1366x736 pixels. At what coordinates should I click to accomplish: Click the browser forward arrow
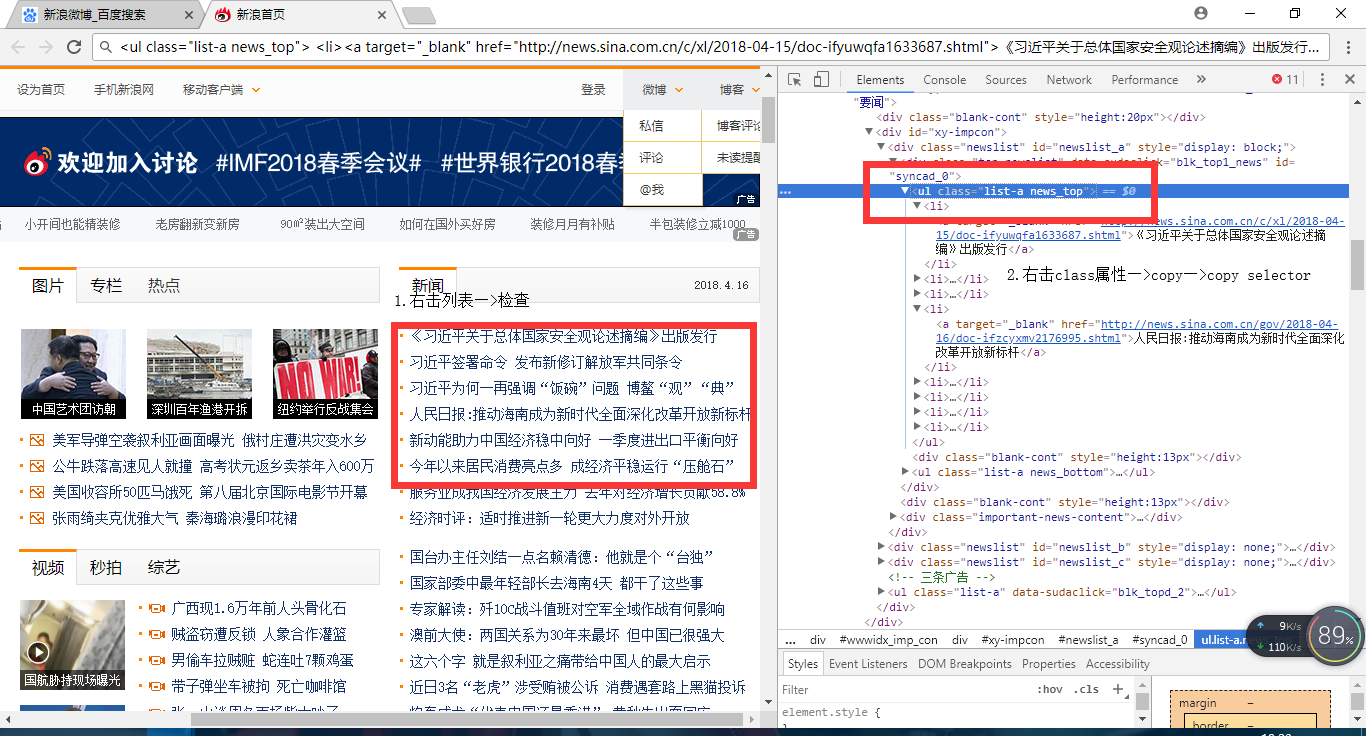pyautogui.click(x=46, y=47)
